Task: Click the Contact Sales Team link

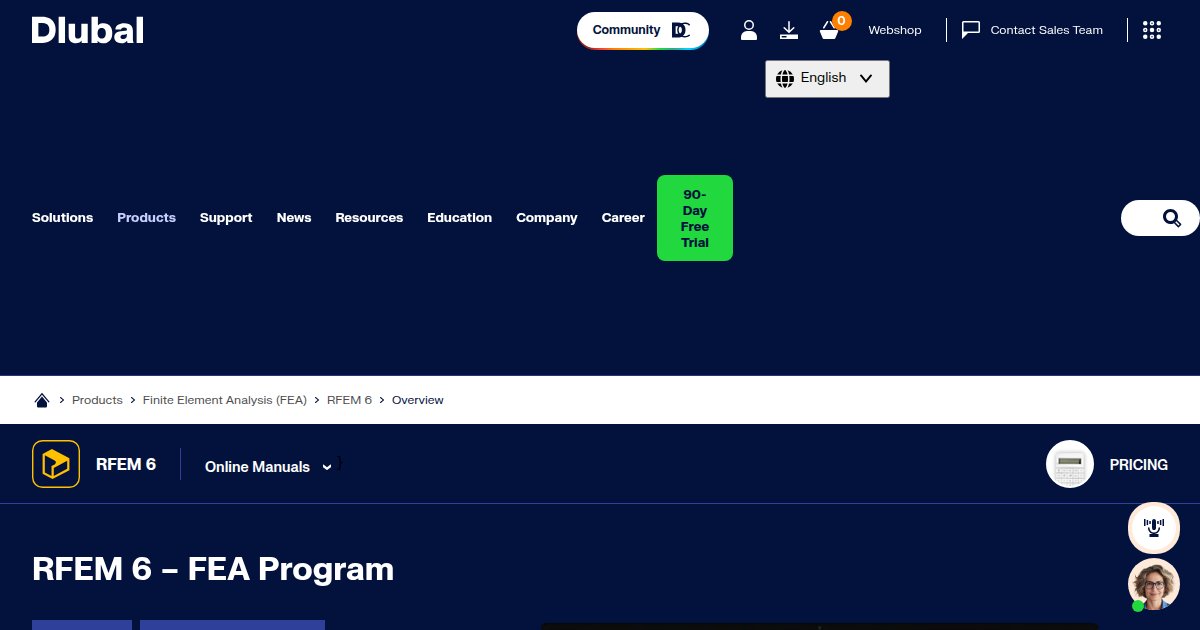Action: click(1046, 30)
